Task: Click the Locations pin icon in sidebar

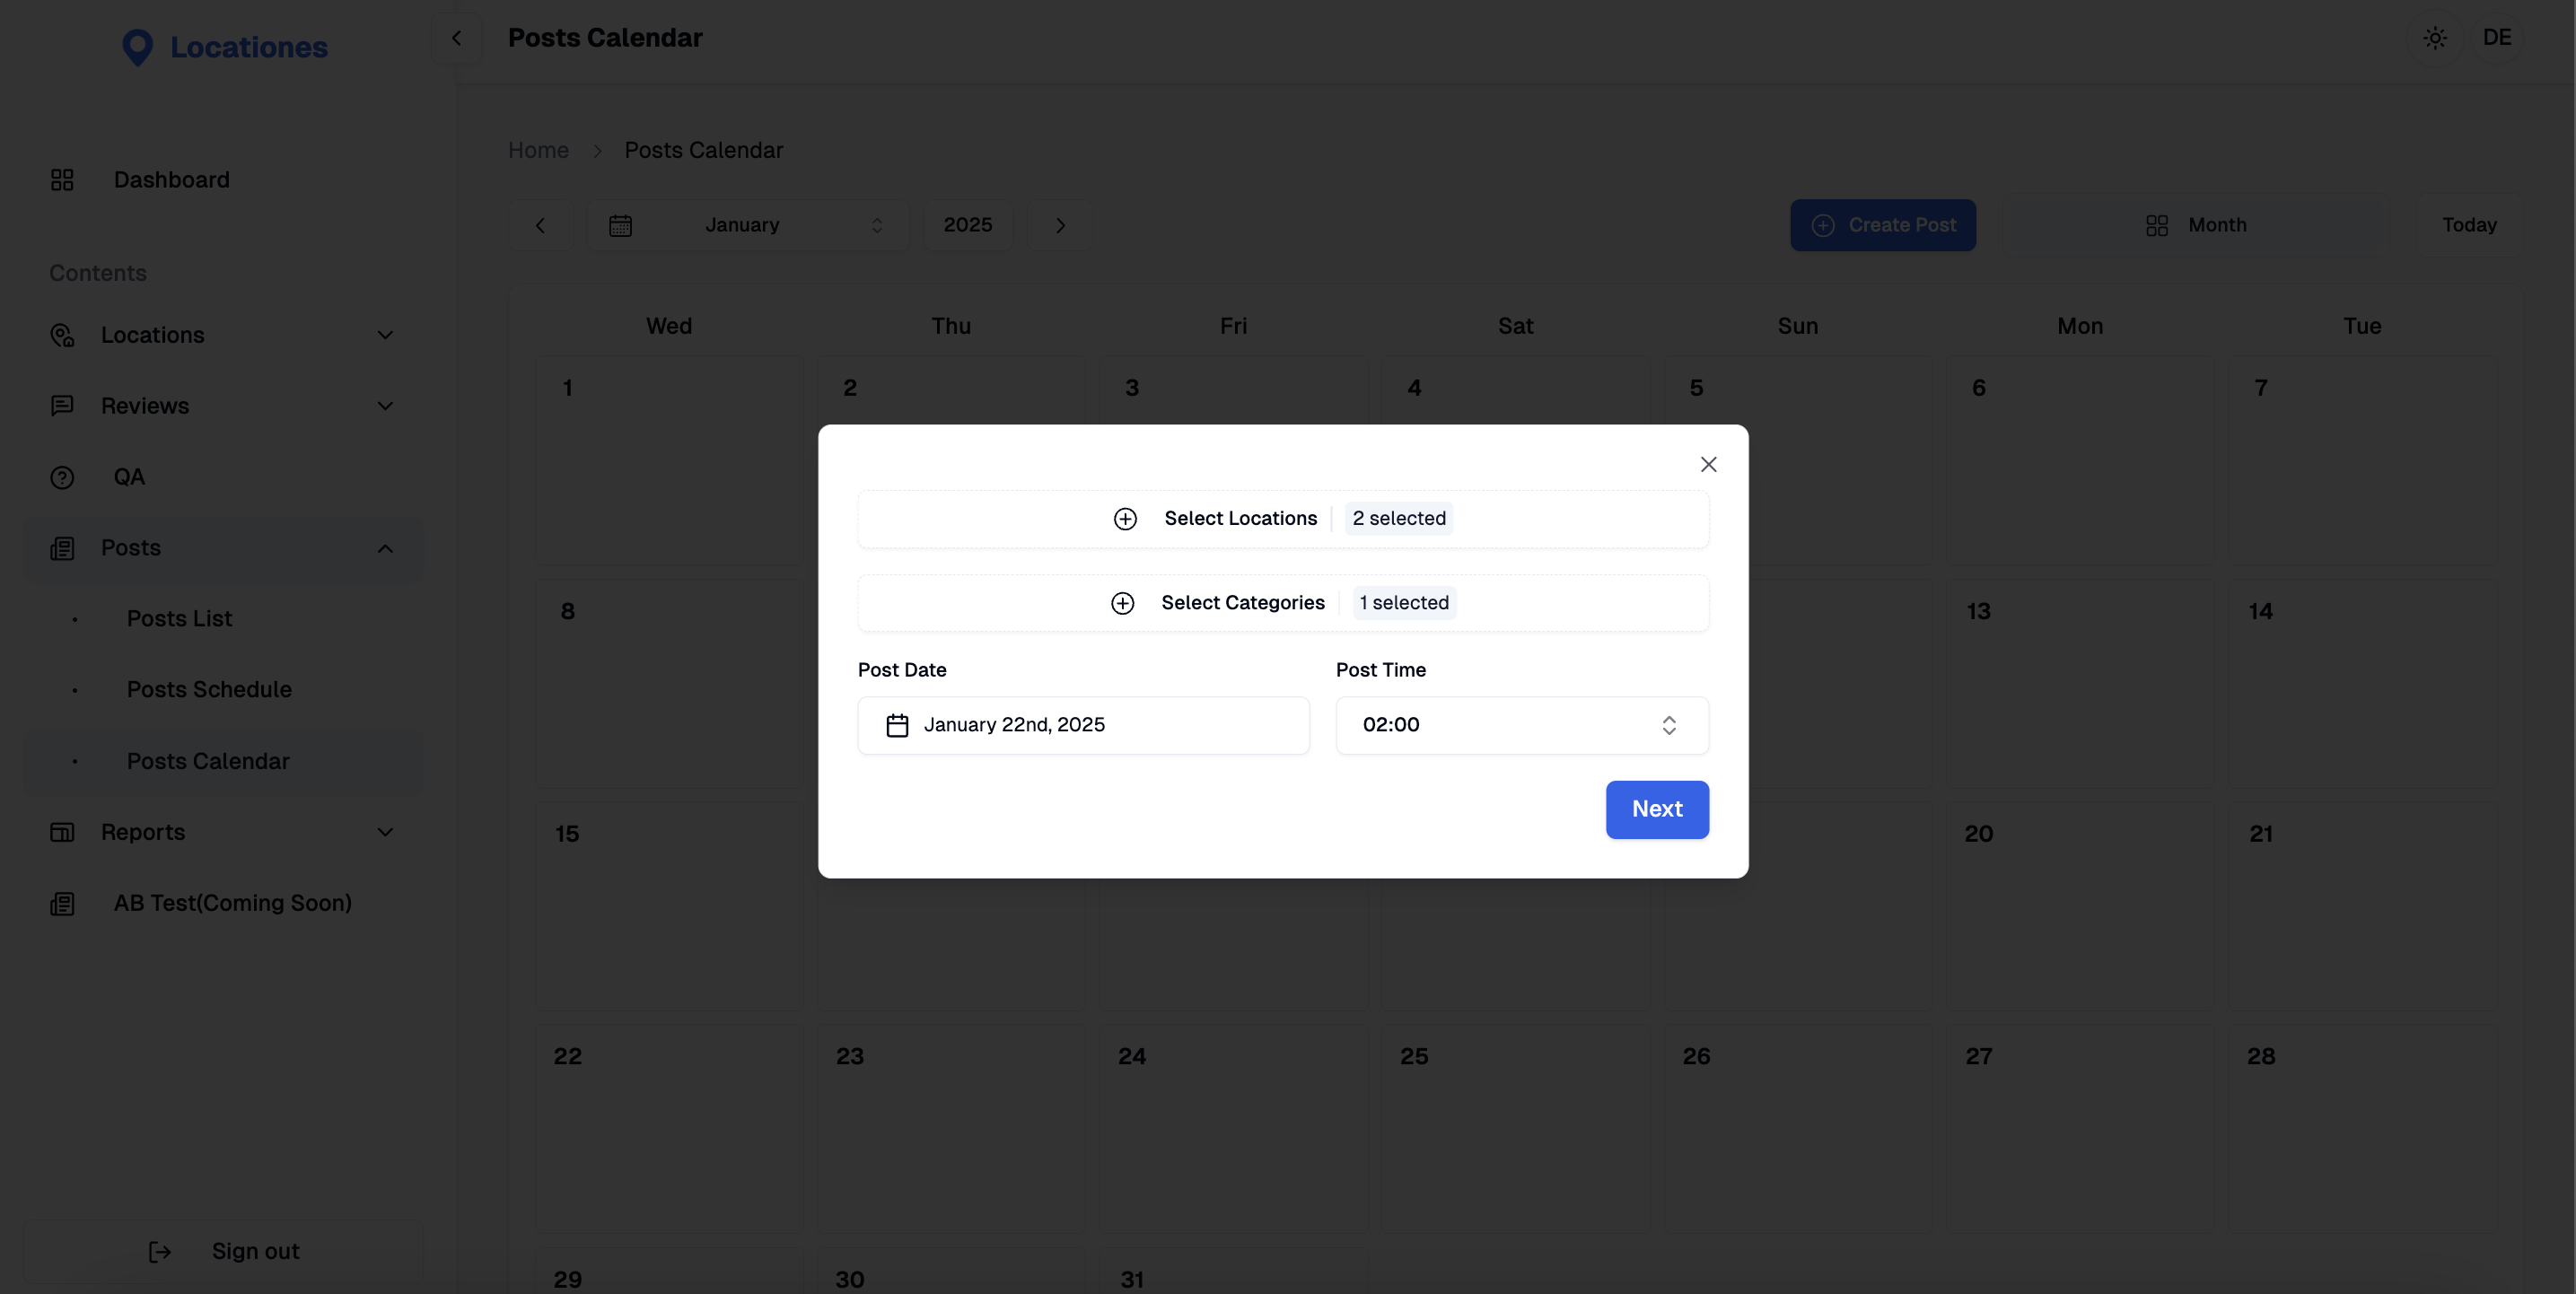Action: (62, 335)
